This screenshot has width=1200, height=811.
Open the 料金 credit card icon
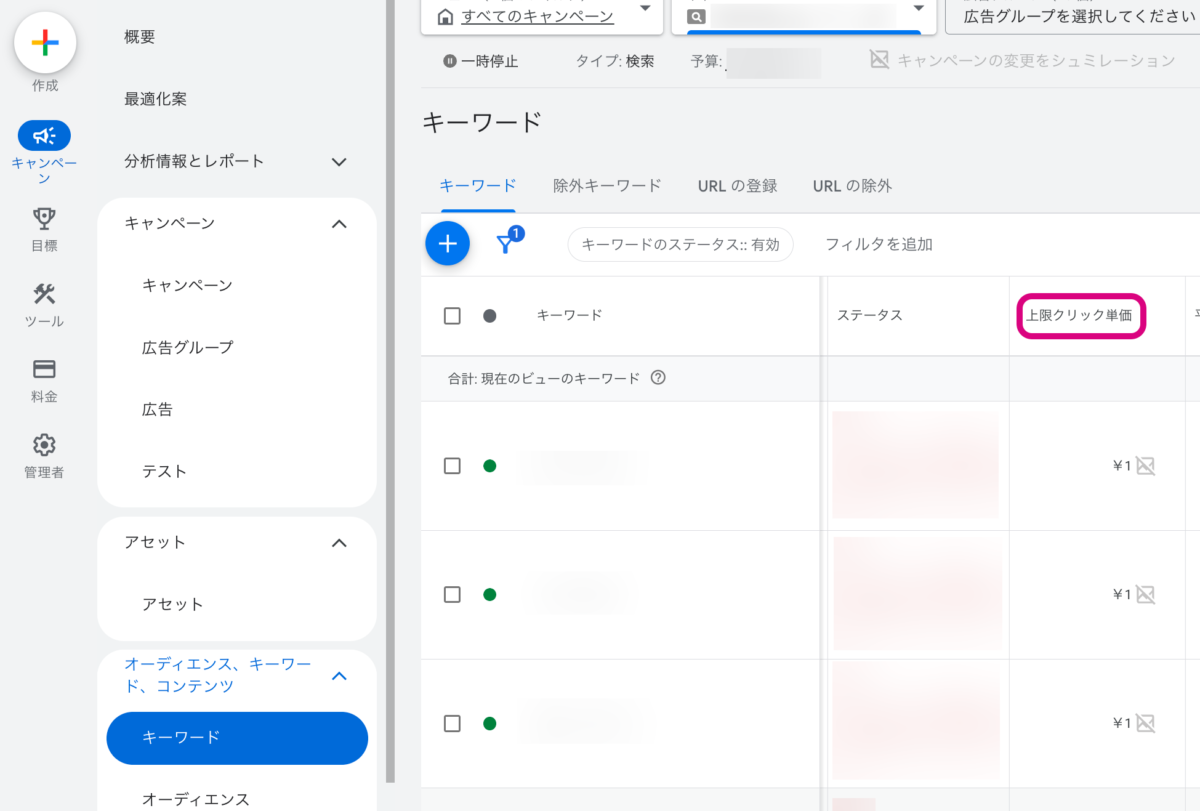tap(44, 369)
